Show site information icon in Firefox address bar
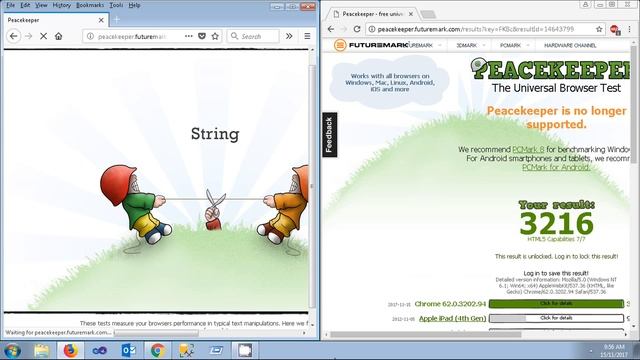The width and height of the screenshot is (640, 360). (90, 36)
